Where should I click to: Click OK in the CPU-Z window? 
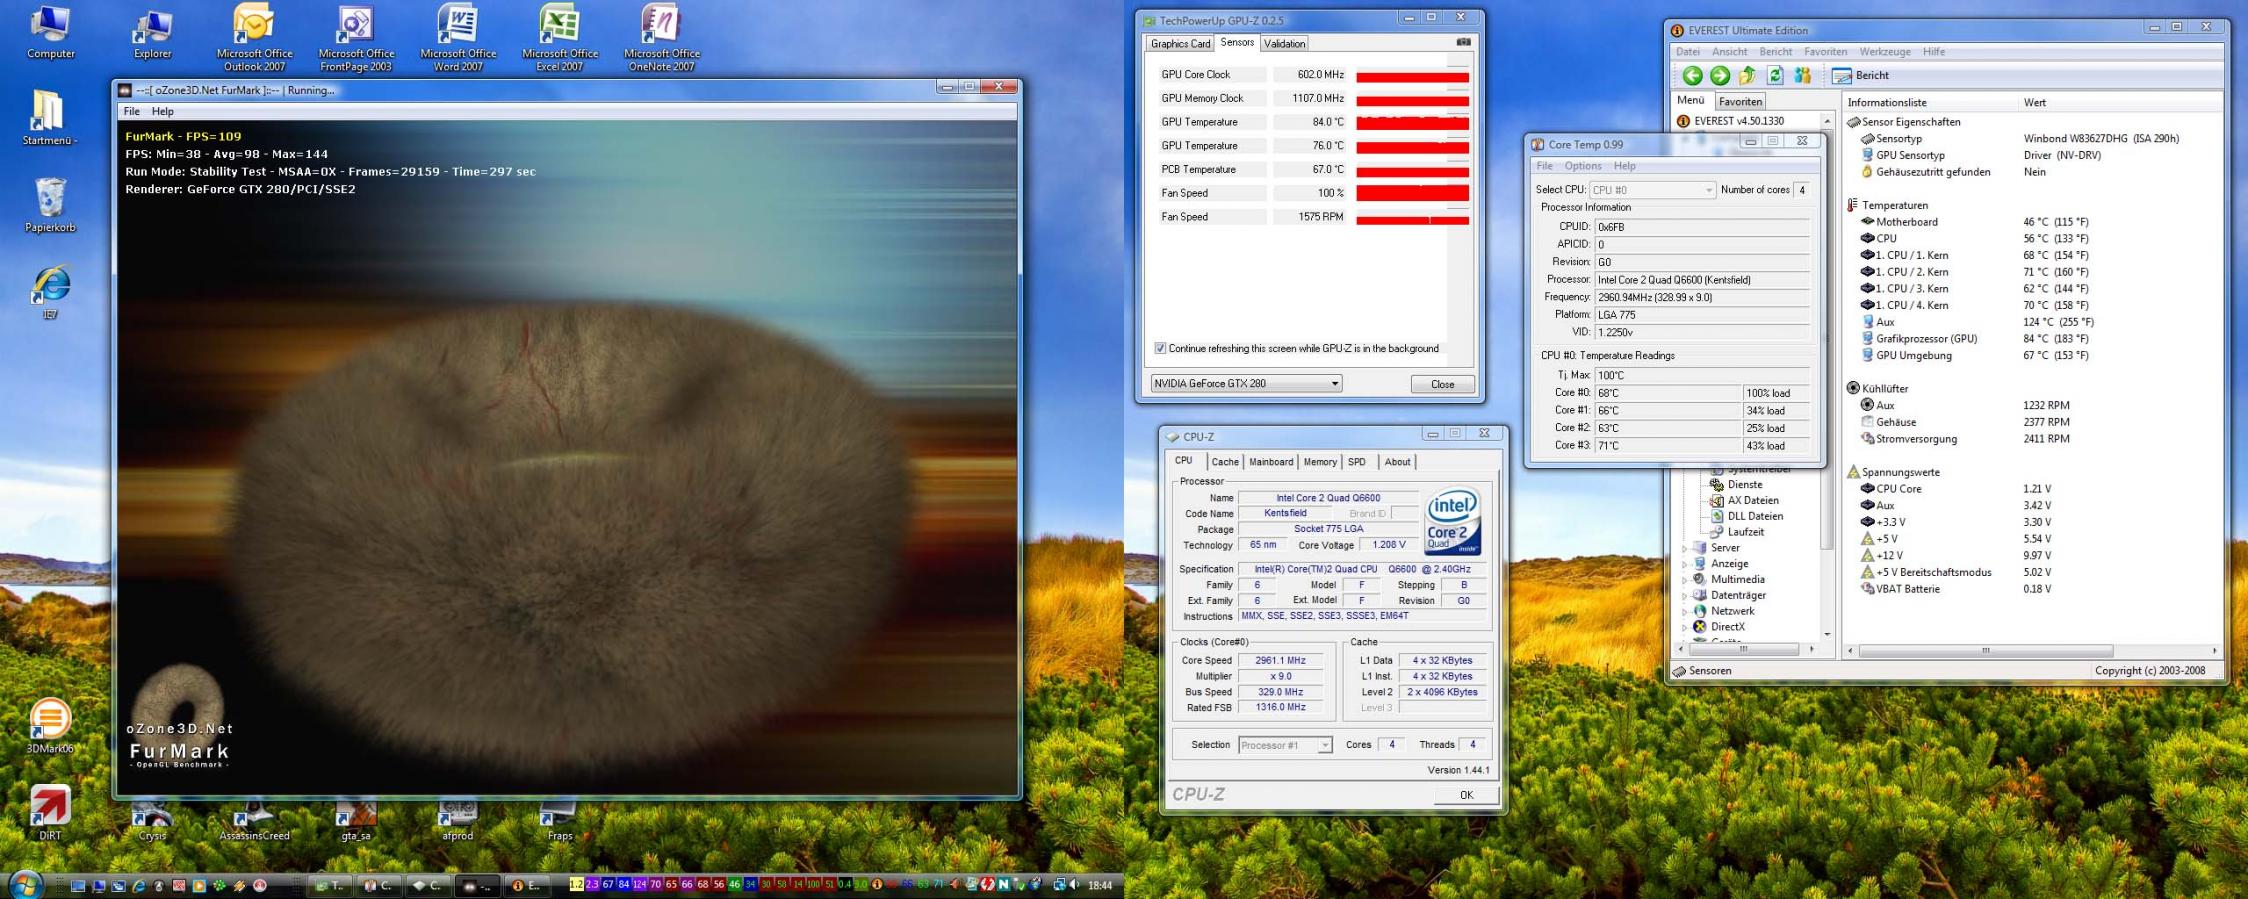pyautogui.click(x=1466, y=795)
